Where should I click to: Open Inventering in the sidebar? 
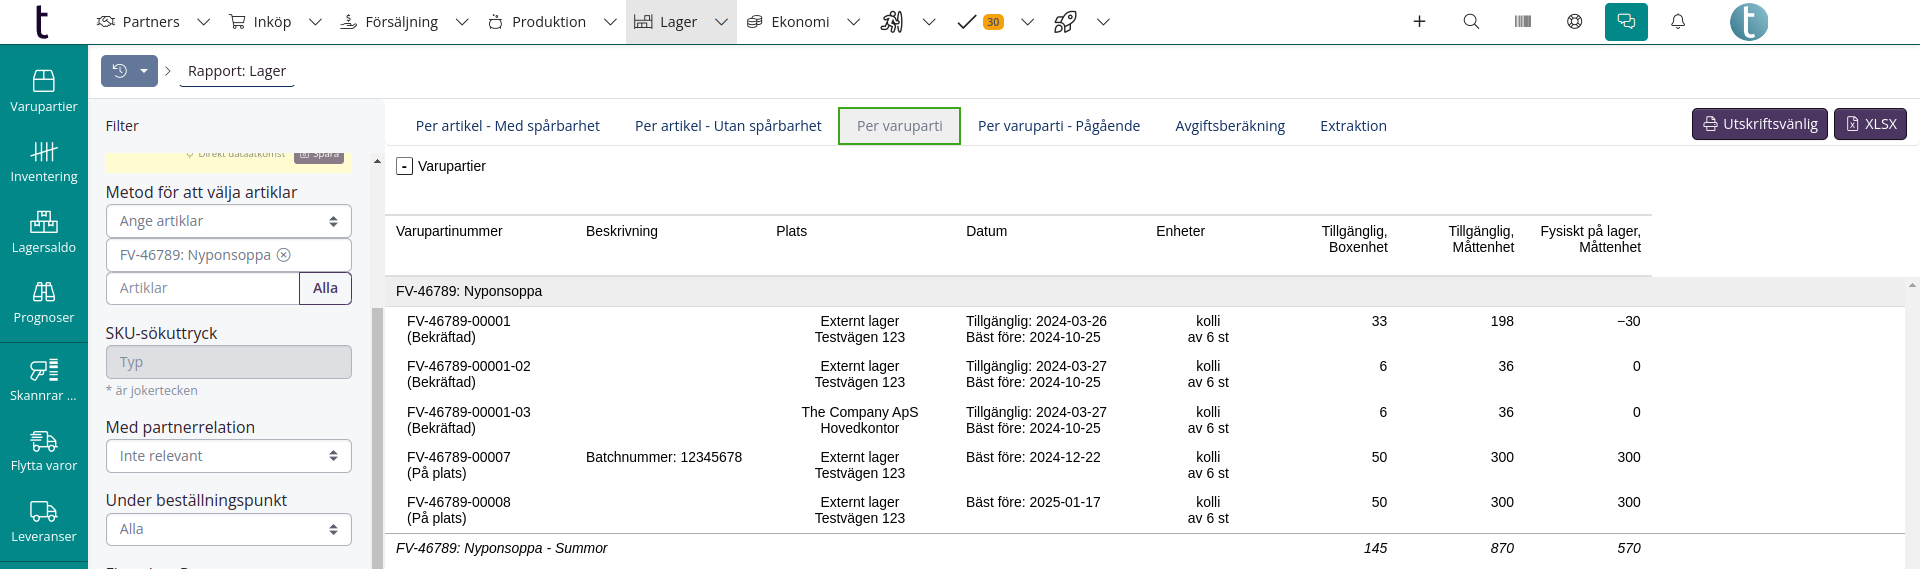click(44, 161)
